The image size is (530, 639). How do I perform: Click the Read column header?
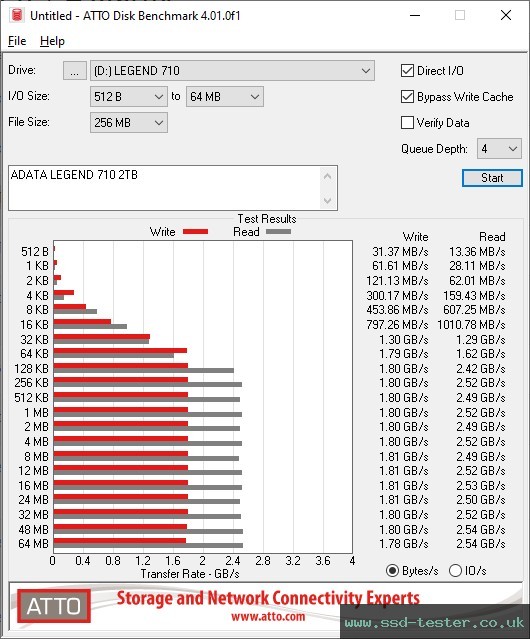(492, 237)
